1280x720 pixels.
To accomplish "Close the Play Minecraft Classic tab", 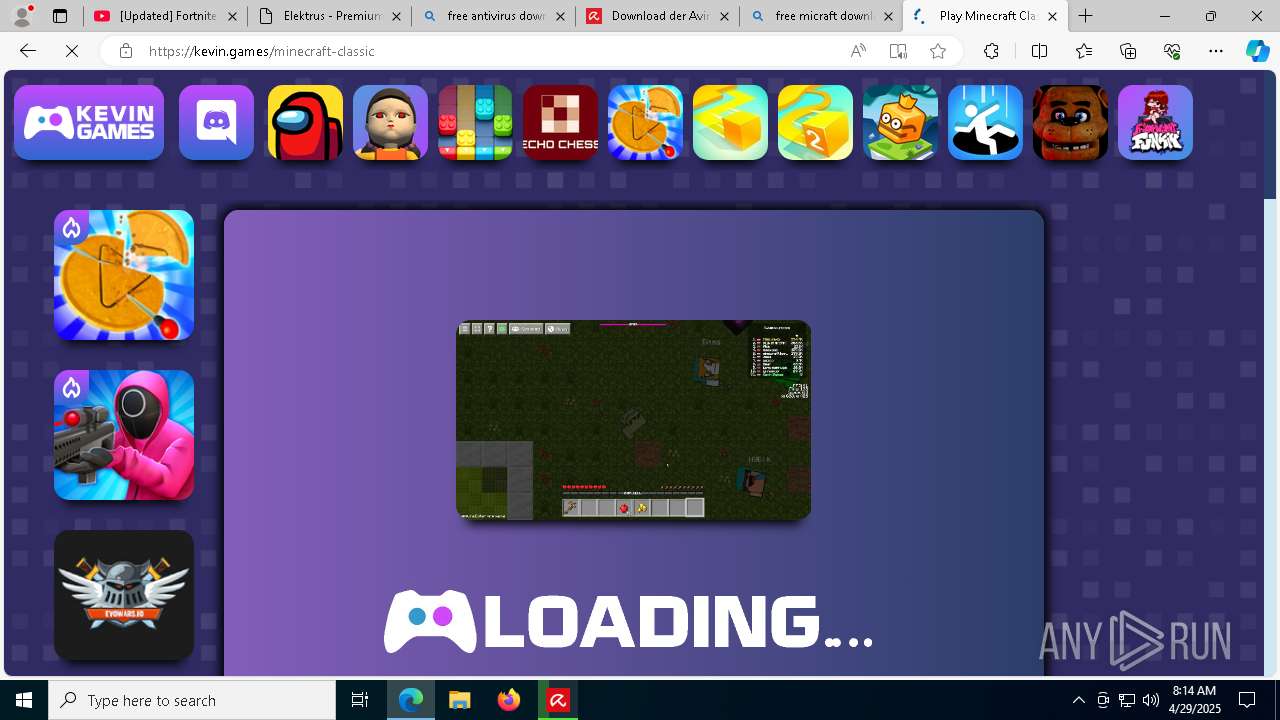I will [x=1052, y=16].
